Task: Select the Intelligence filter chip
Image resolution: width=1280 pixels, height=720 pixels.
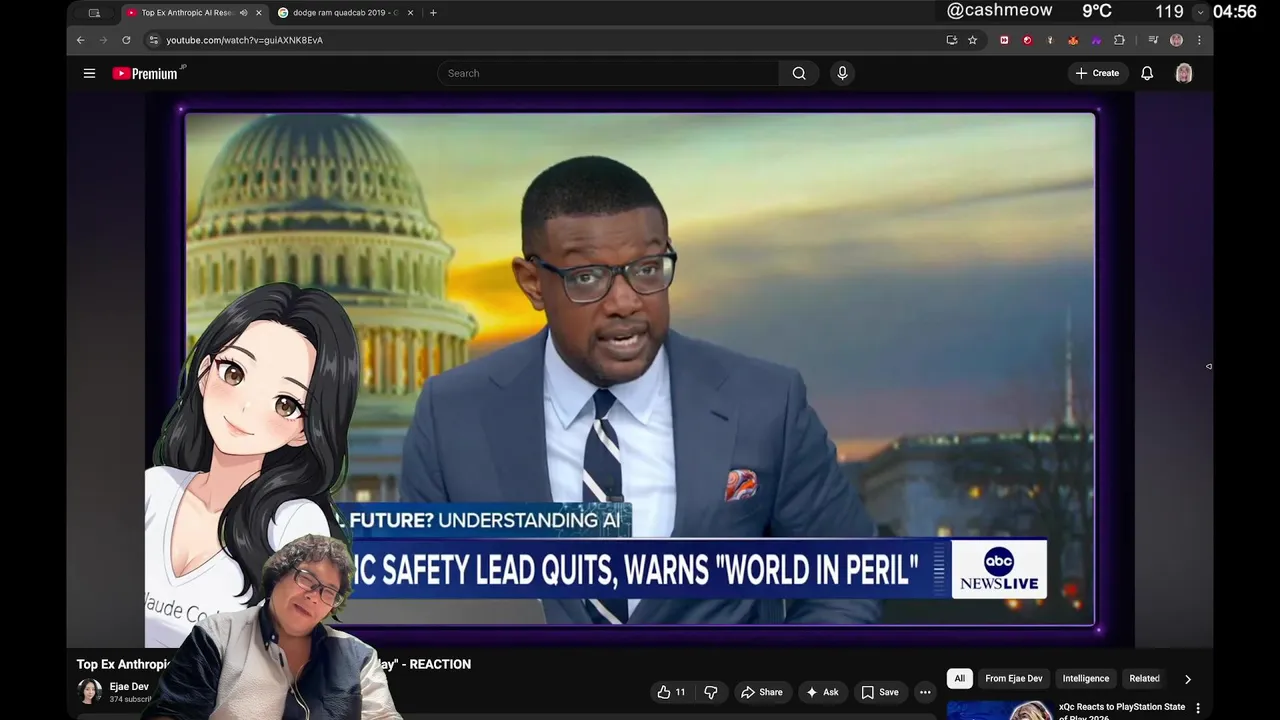Action: pyautogui.click(x=1086, y=678)
